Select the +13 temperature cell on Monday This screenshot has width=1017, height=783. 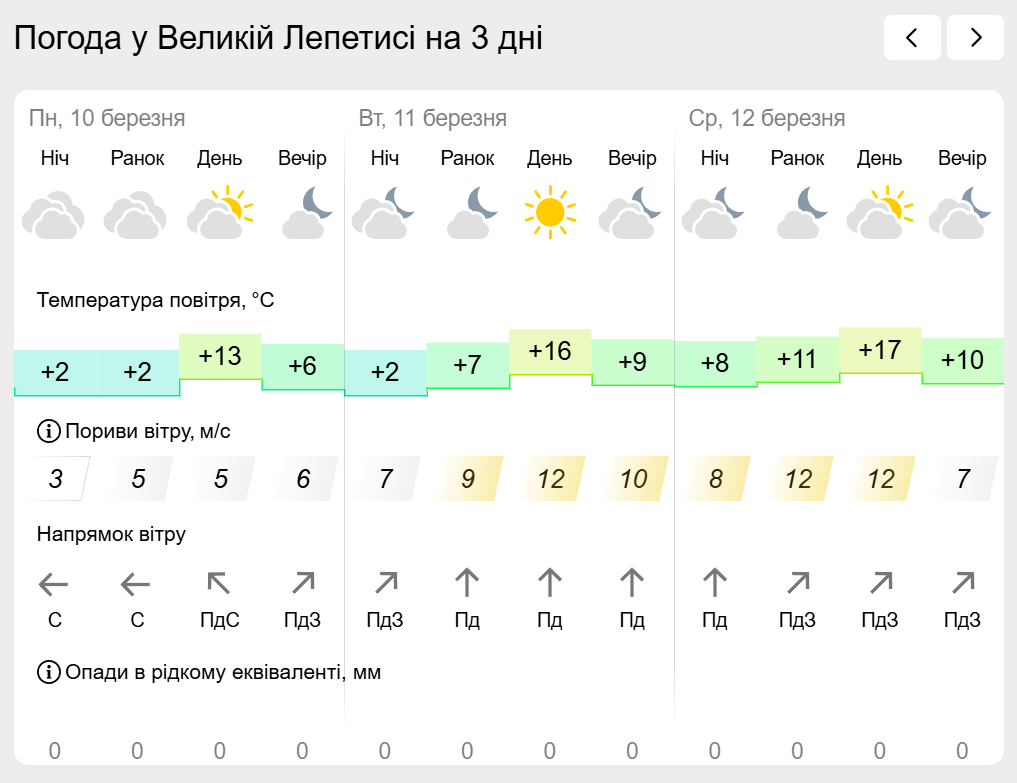[x=221, y=357]
